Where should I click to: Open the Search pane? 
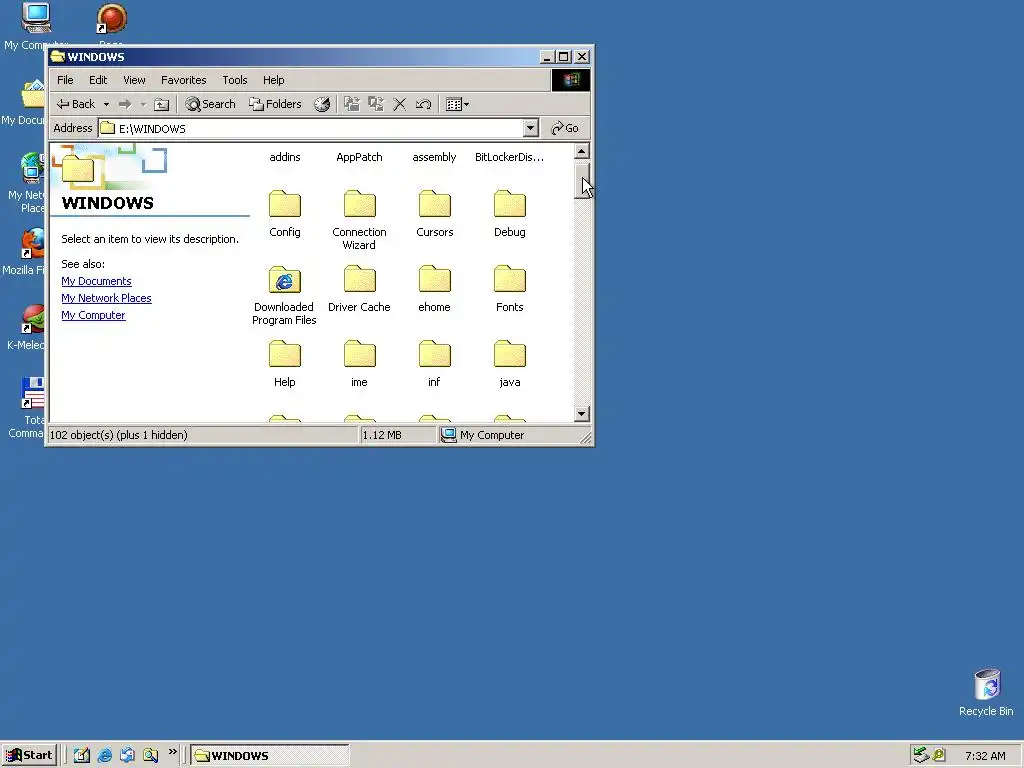tap(210, 104)
